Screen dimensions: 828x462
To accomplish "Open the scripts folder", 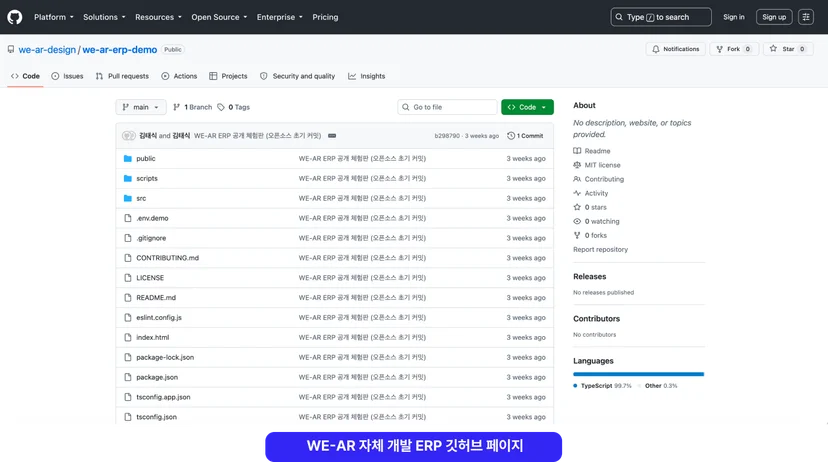I will pos(147,178).
